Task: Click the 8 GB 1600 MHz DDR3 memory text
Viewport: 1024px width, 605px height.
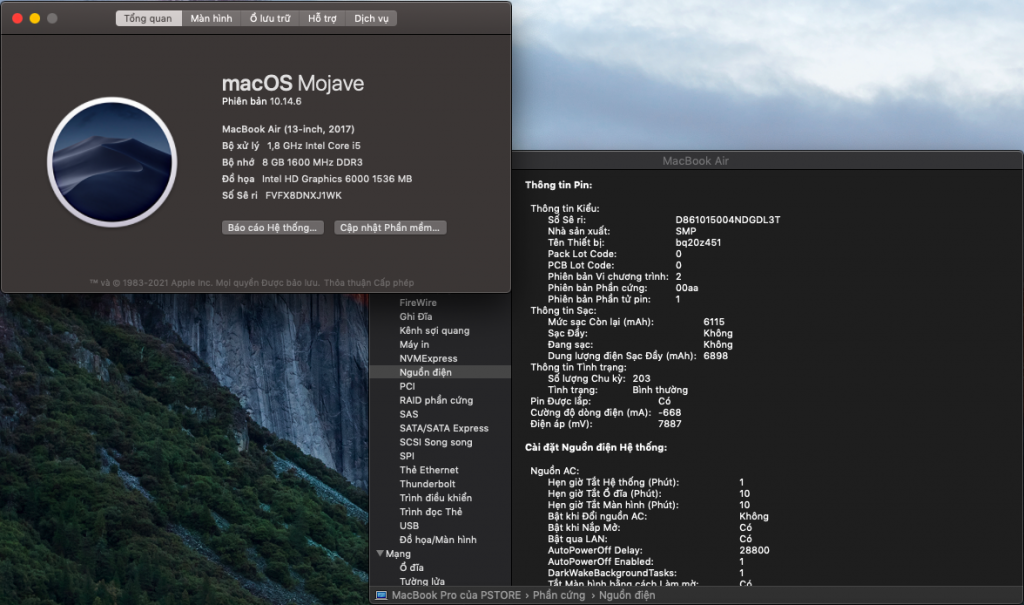Action: coord(312,162)
